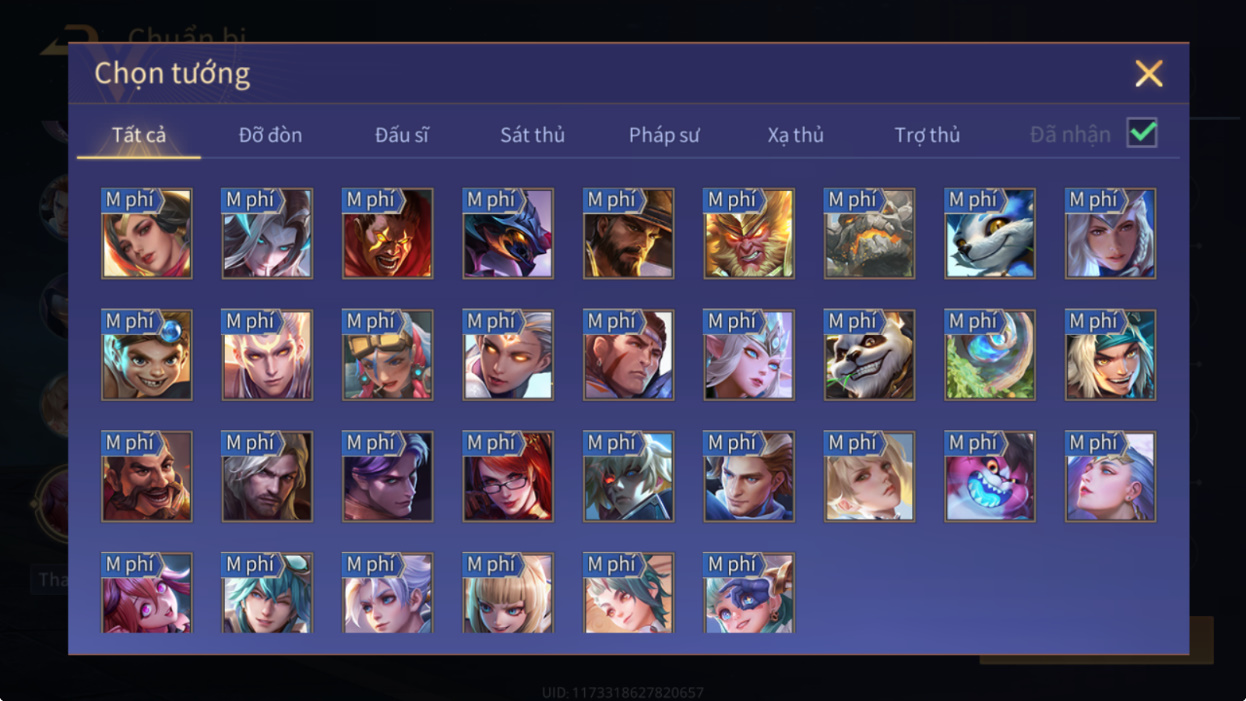Choose the blue wolf hero portrait
1246x701 pixels.
990,233
